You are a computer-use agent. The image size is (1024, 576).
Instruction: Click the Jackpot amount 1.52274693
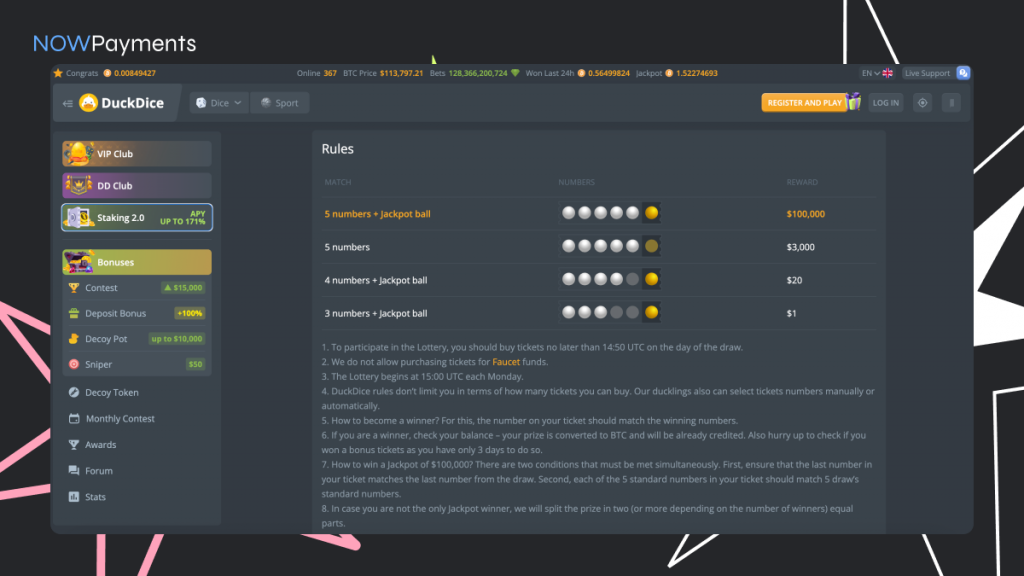(x=696, y=73)
